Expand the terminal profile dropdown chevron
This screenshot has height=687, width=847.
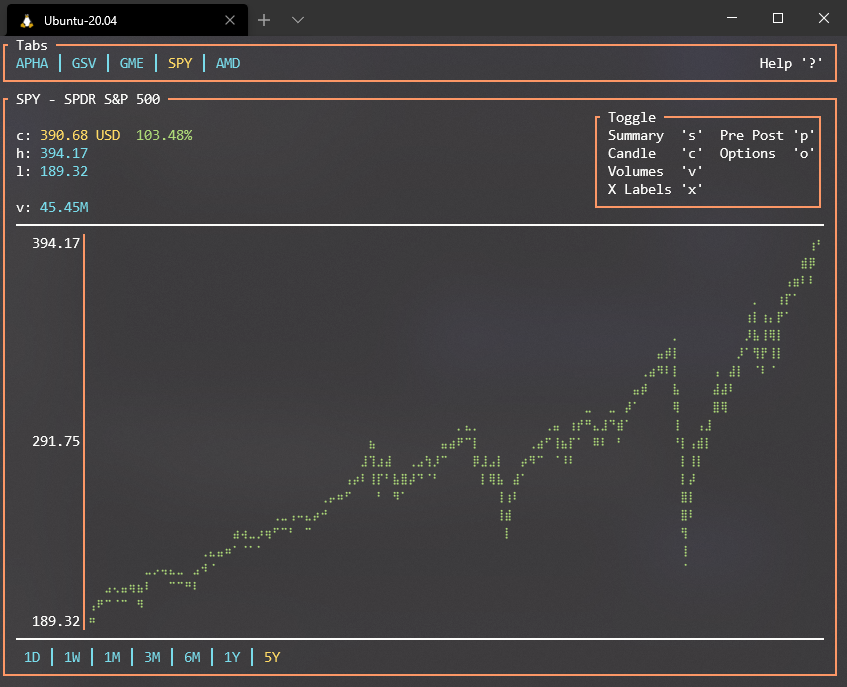pos(298,20)
